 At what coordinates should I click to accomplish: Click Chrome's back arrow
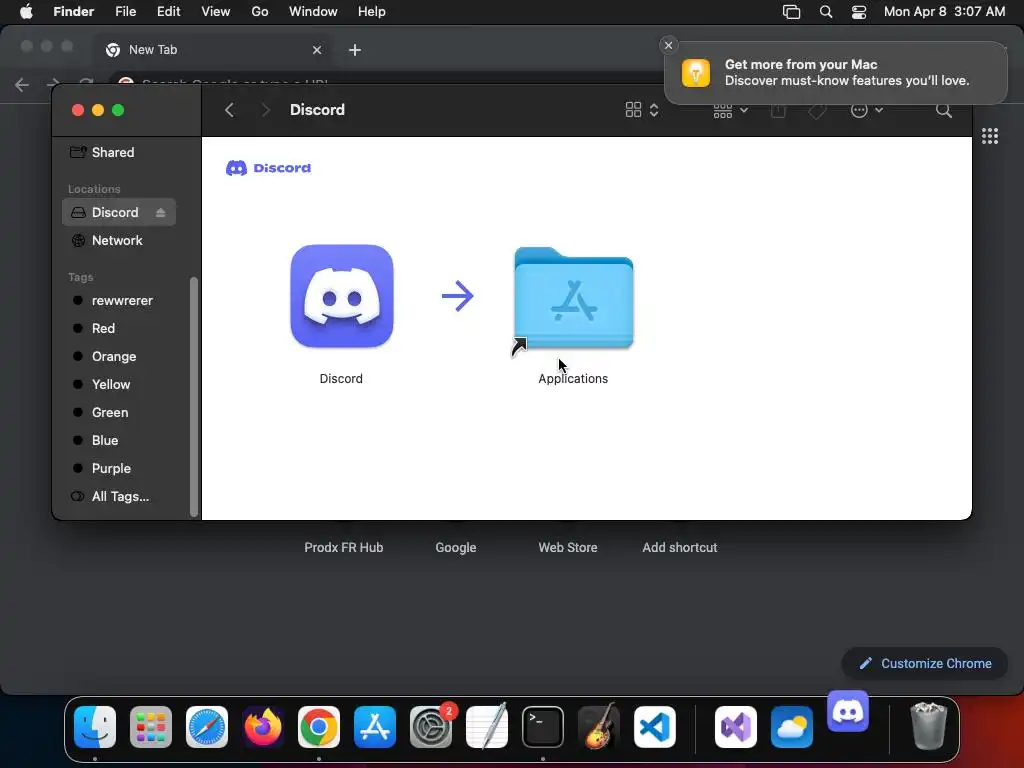tap(22, 85)
